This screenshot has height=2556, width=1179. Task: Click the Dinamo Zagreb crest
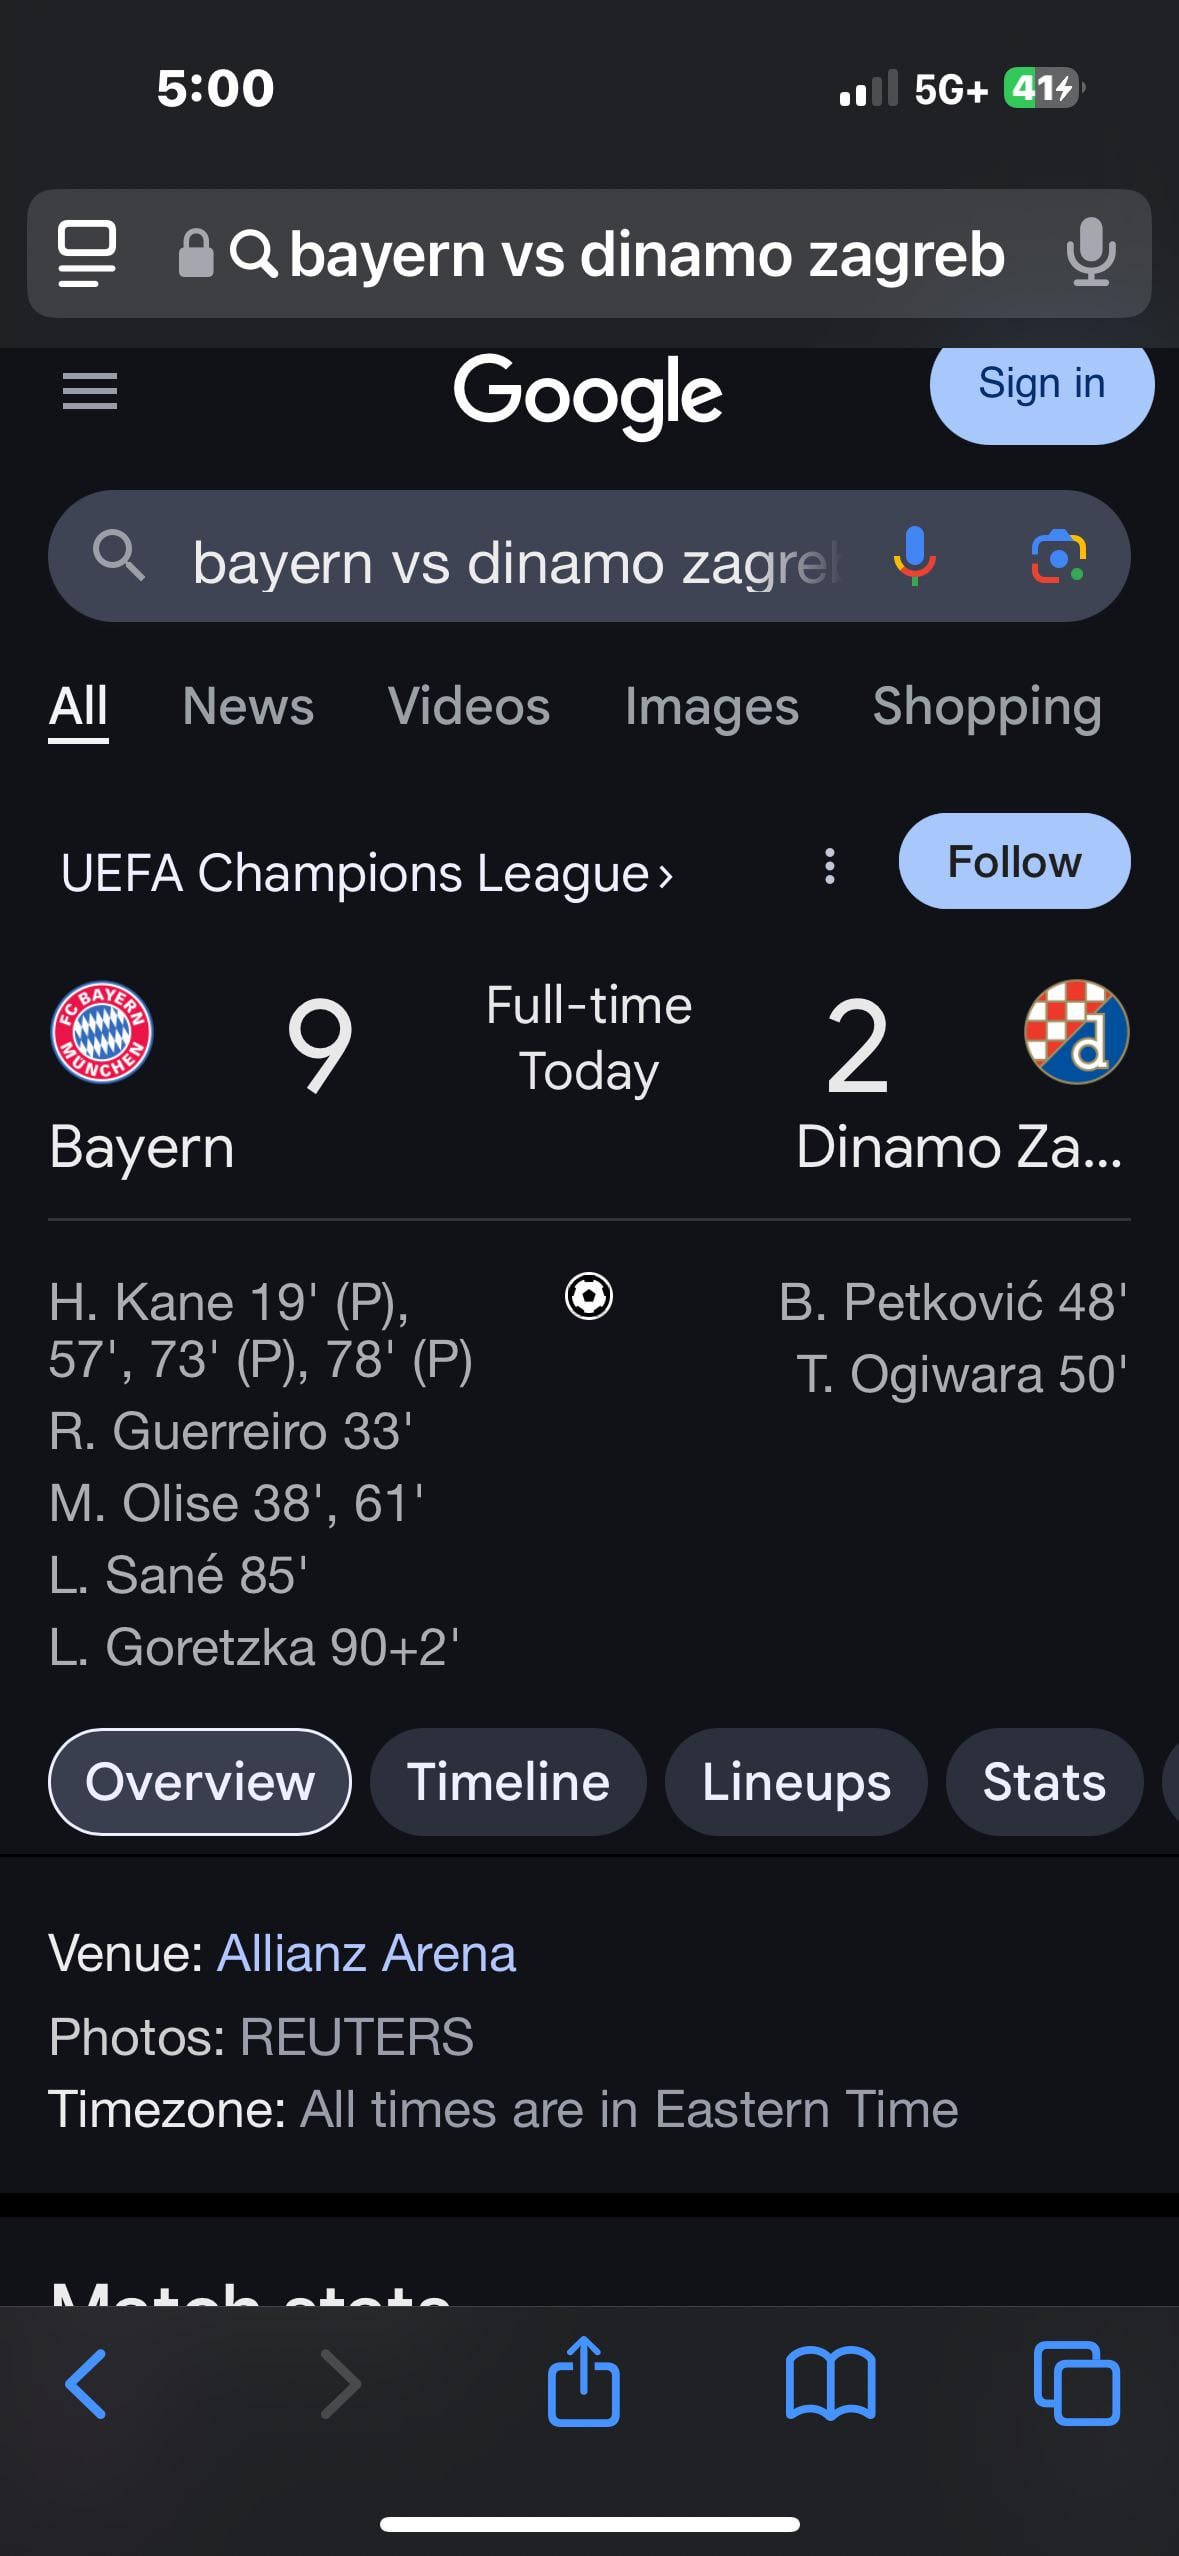pos(1076,1032)
